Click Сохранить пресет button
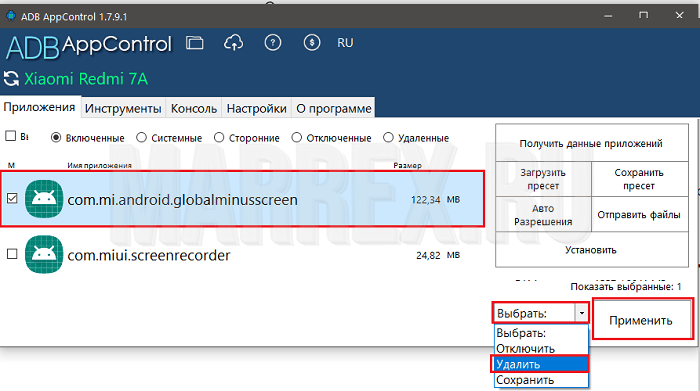Viewport: 700px width, 391px height. coord(639,179)
